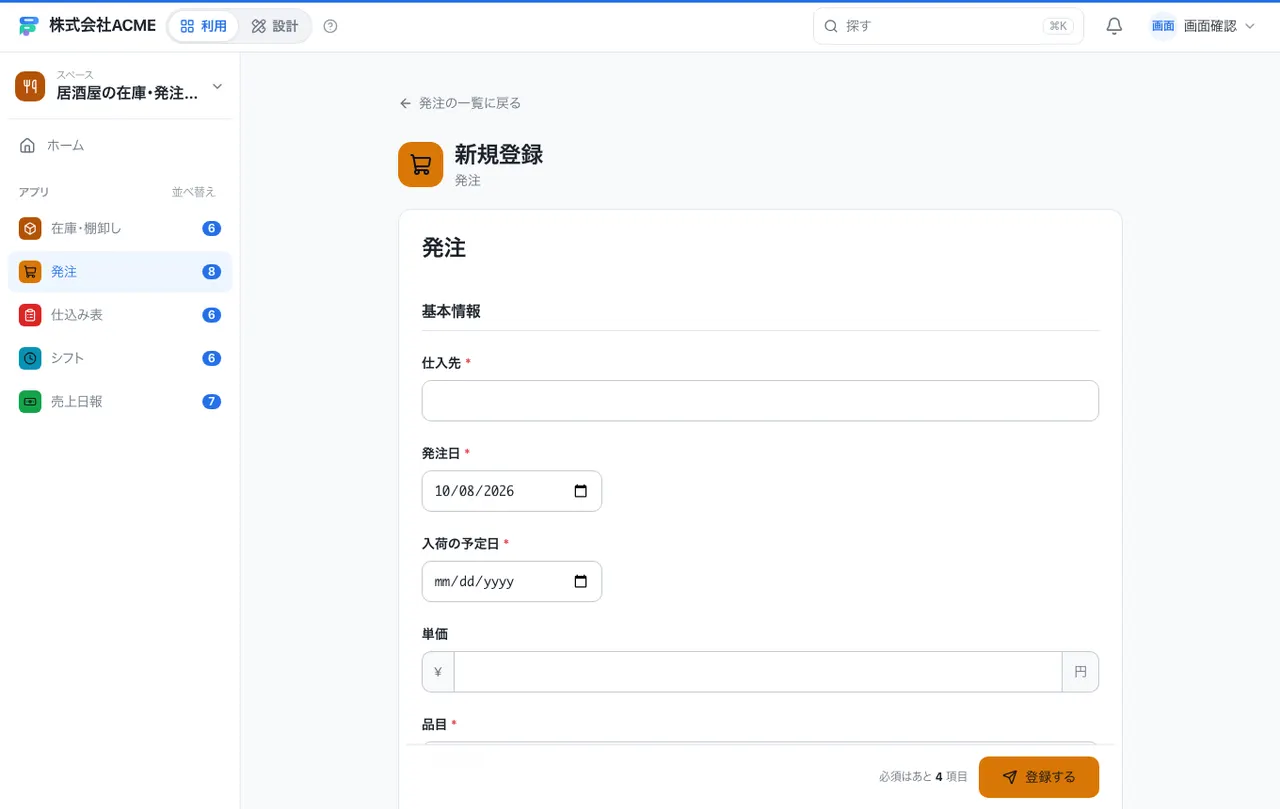Click into the 探す search box

coord(949,26)
